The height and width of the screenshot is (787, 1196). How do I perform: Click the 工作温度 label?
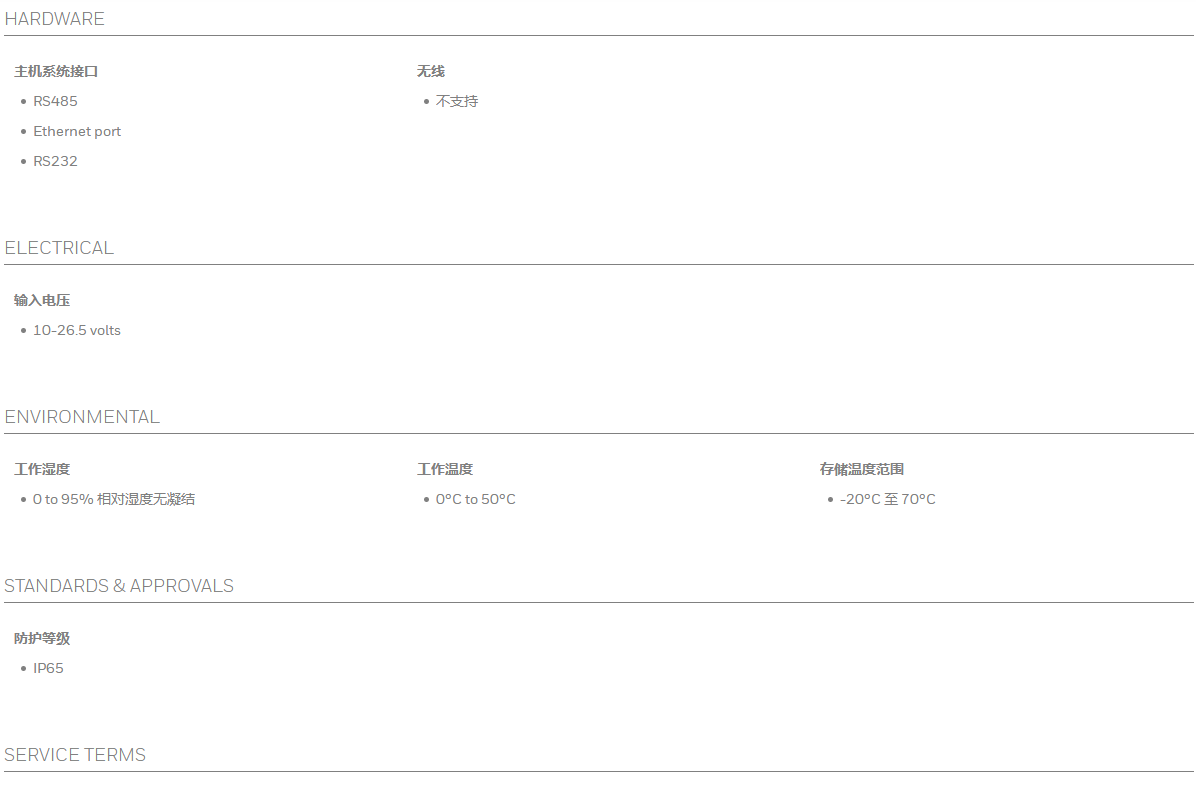[445, 470]
